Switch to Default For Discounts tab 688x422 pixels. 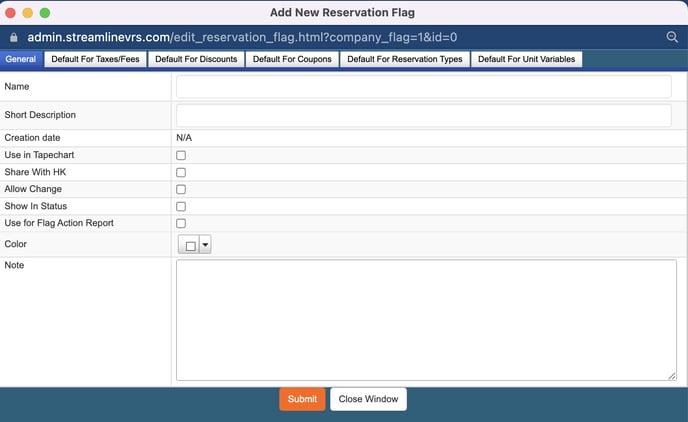coord(196,59)
